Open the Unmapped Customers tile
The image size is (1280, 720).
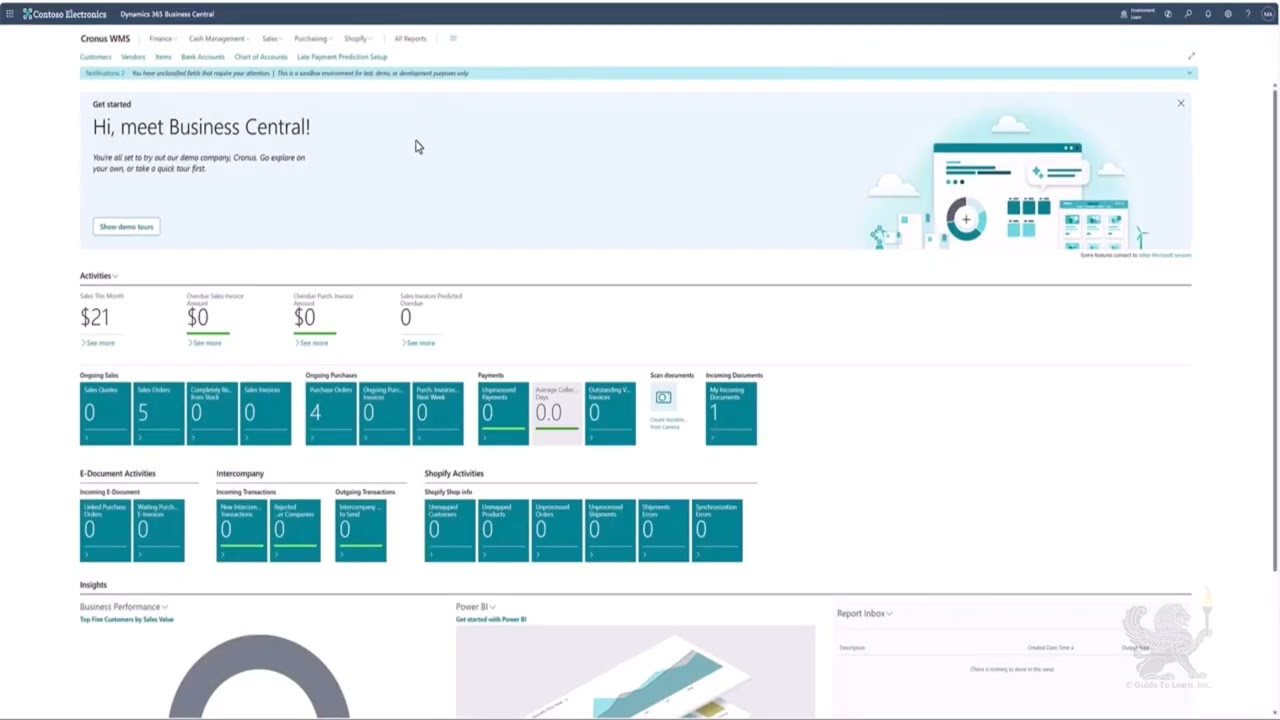(x=450, y=530)
